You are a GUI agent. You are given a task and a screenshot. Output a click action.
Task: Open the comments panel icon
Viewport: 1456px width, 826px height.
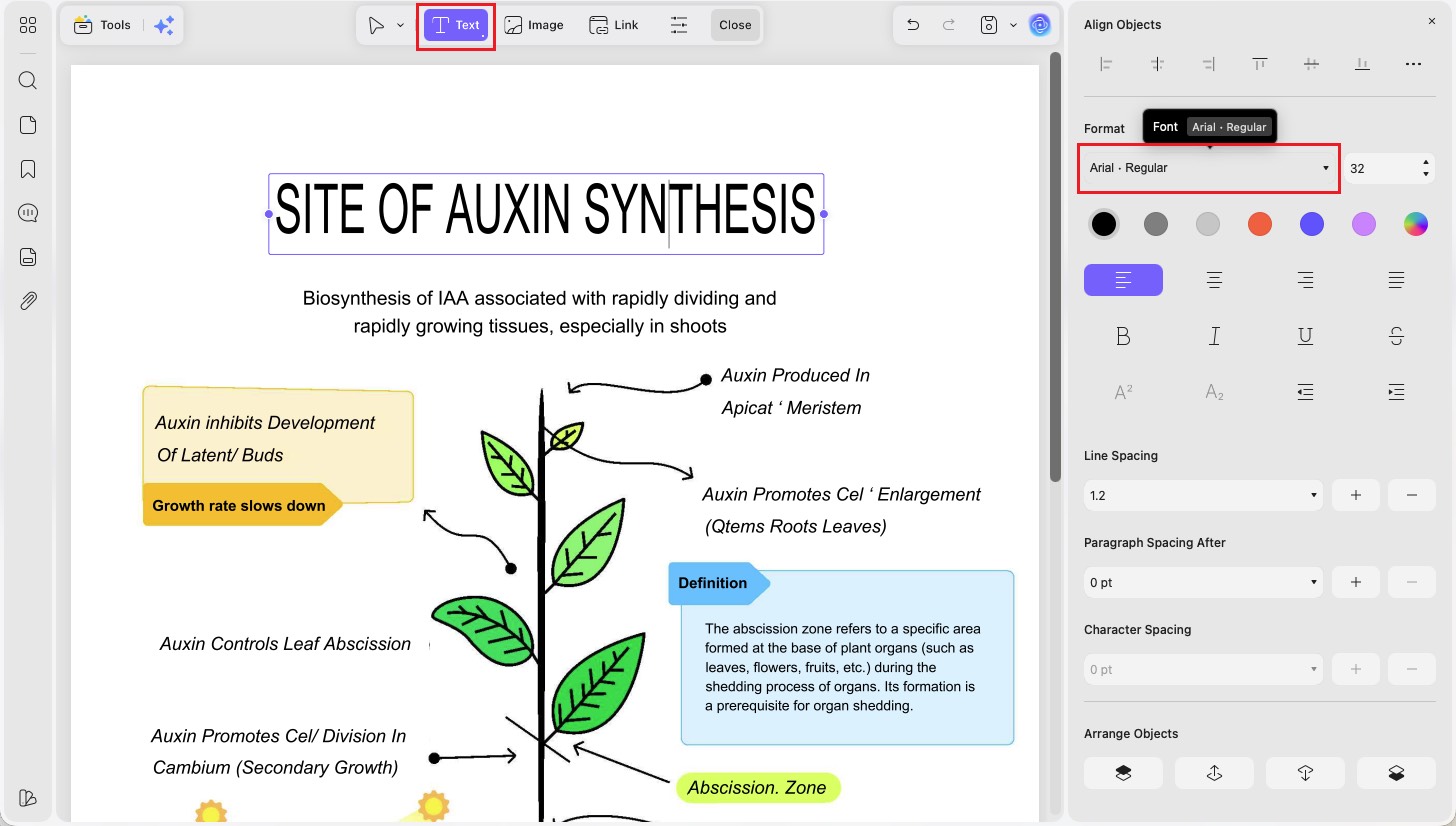click(x=28, y=213)
